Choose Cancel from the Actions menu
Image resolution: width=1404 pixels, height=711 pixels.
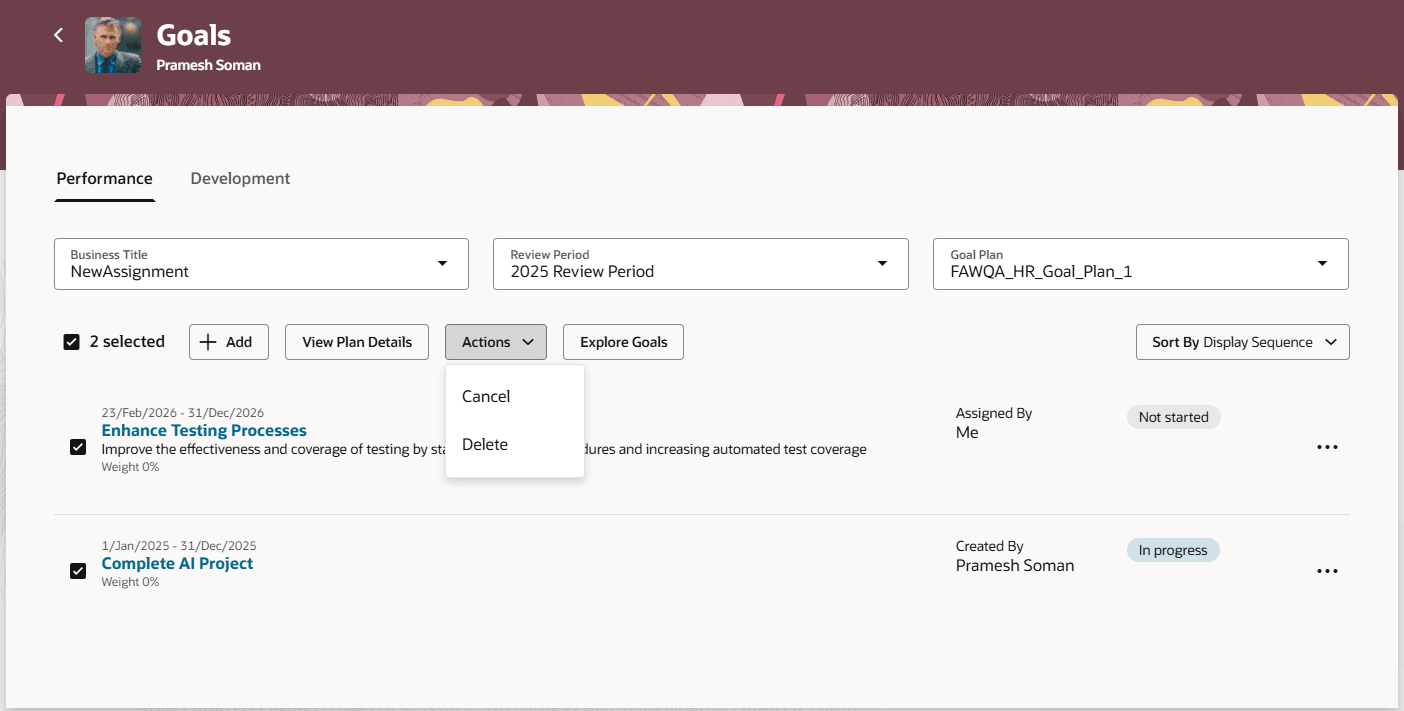486,396
